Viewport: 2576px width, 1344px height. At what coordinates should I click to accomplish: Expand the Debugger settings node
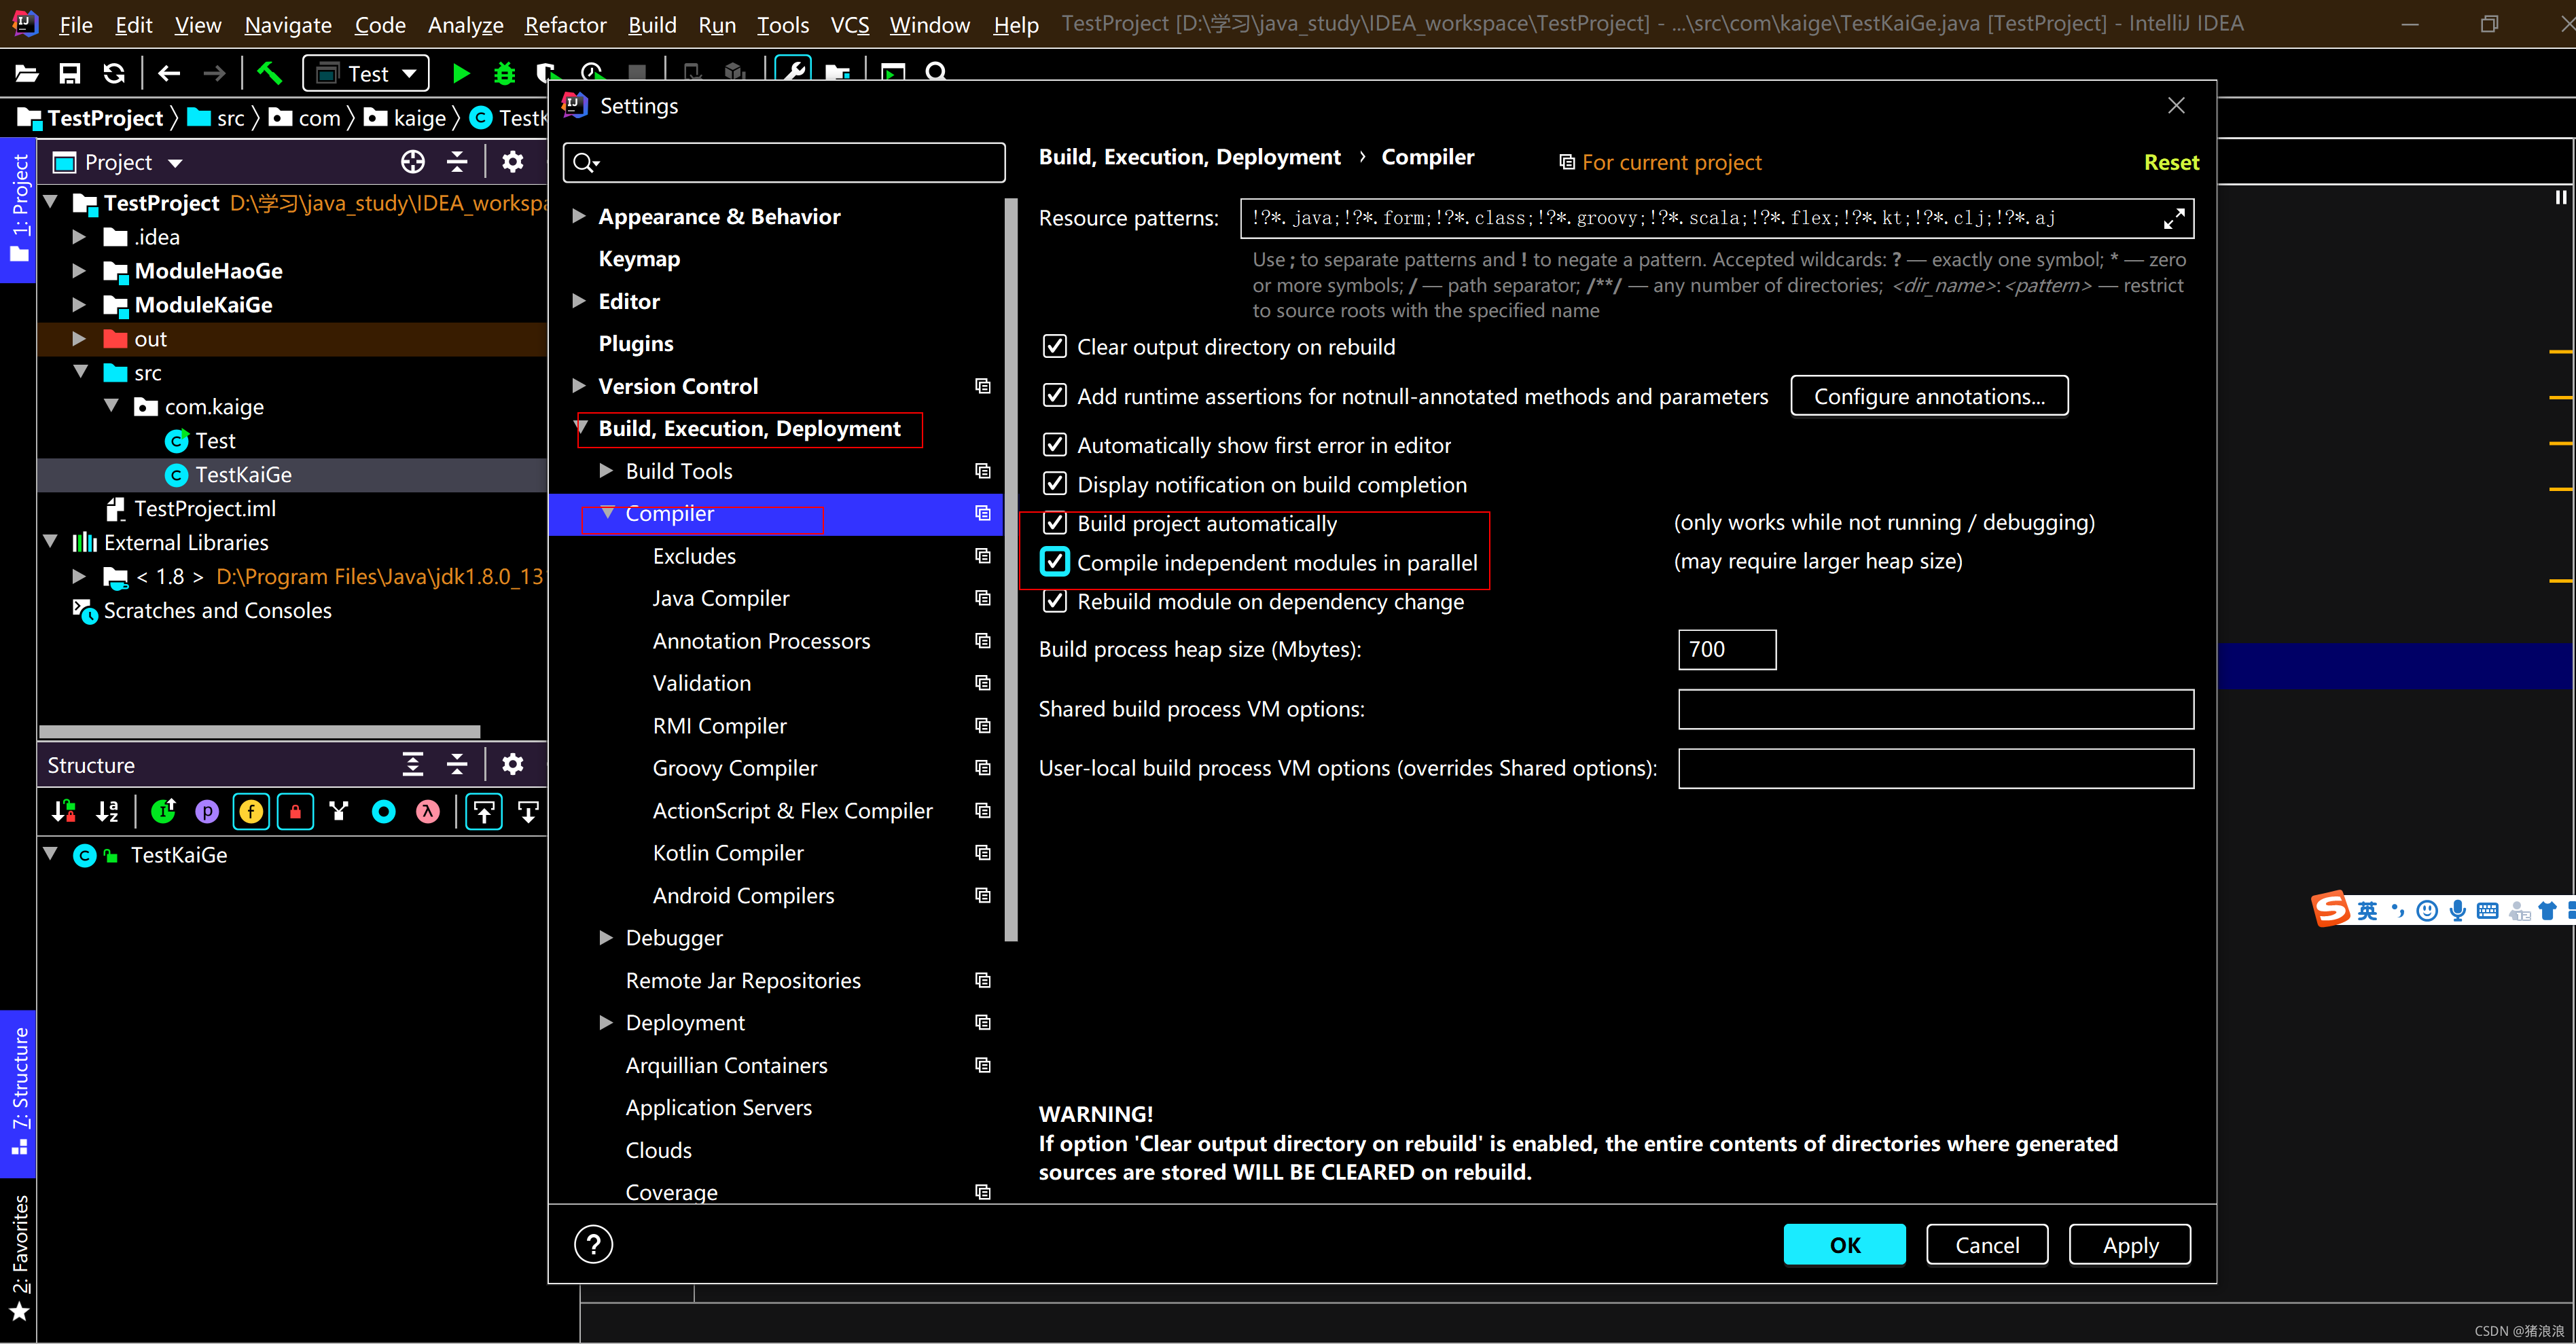(605, 937)
